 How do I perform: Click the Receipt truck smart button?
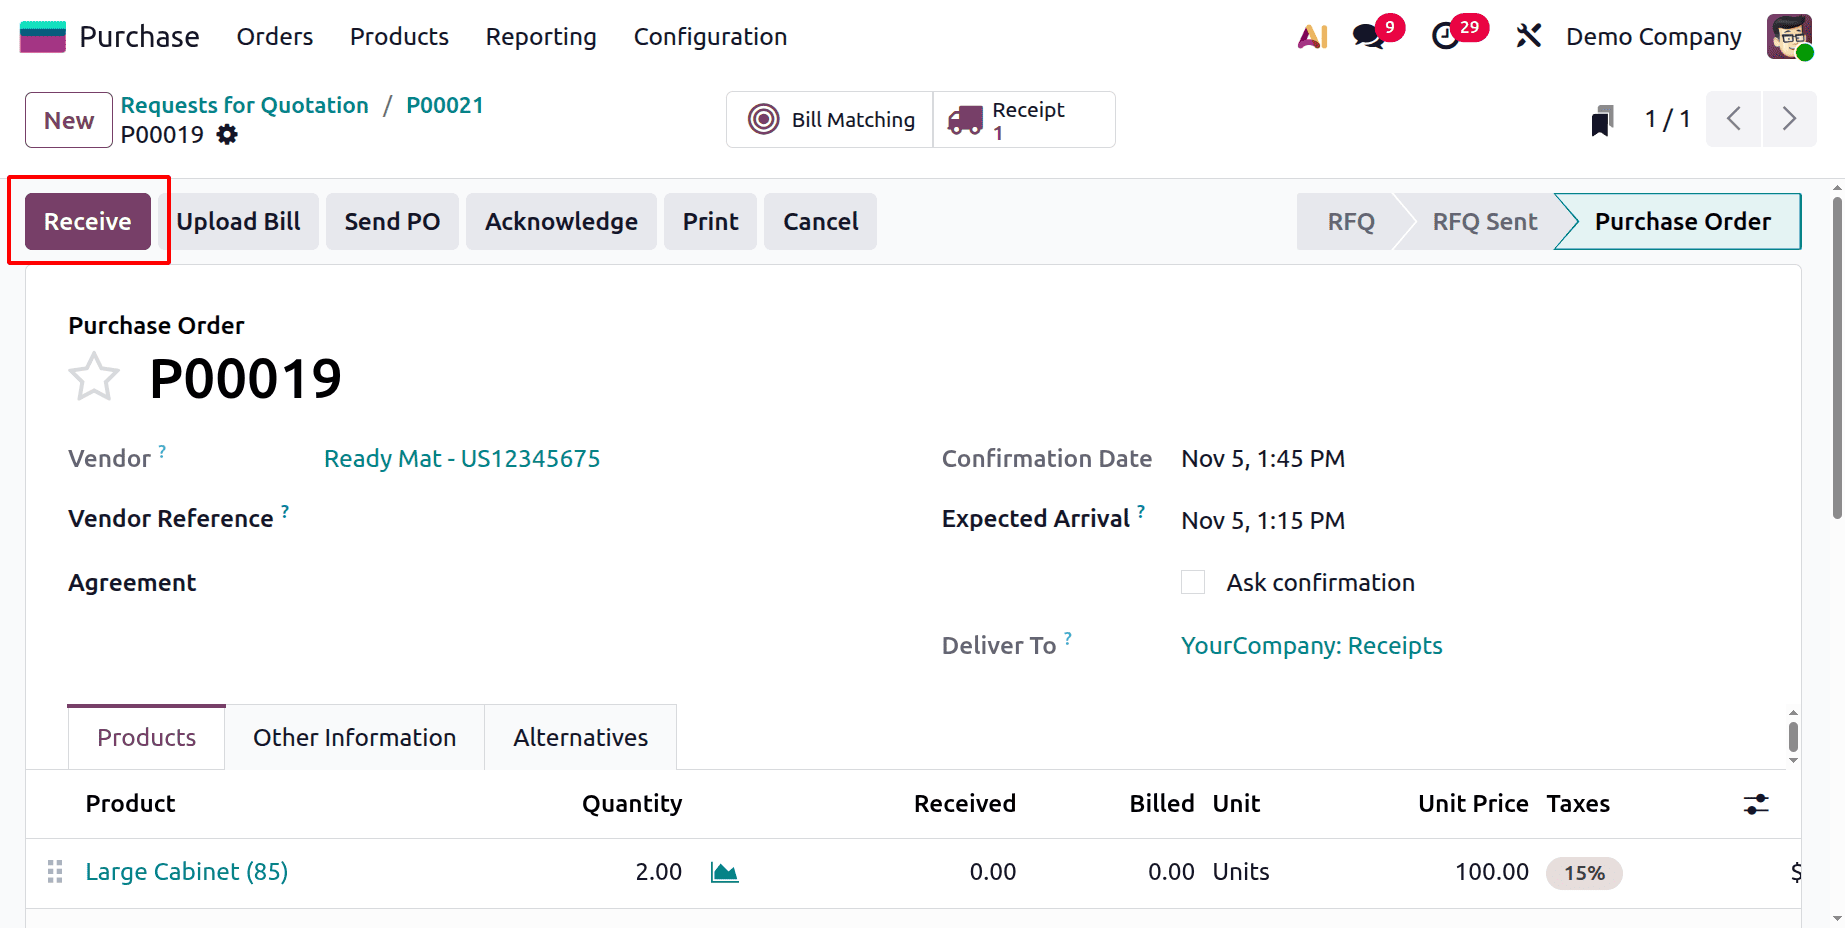click(x=1023, y=118)
